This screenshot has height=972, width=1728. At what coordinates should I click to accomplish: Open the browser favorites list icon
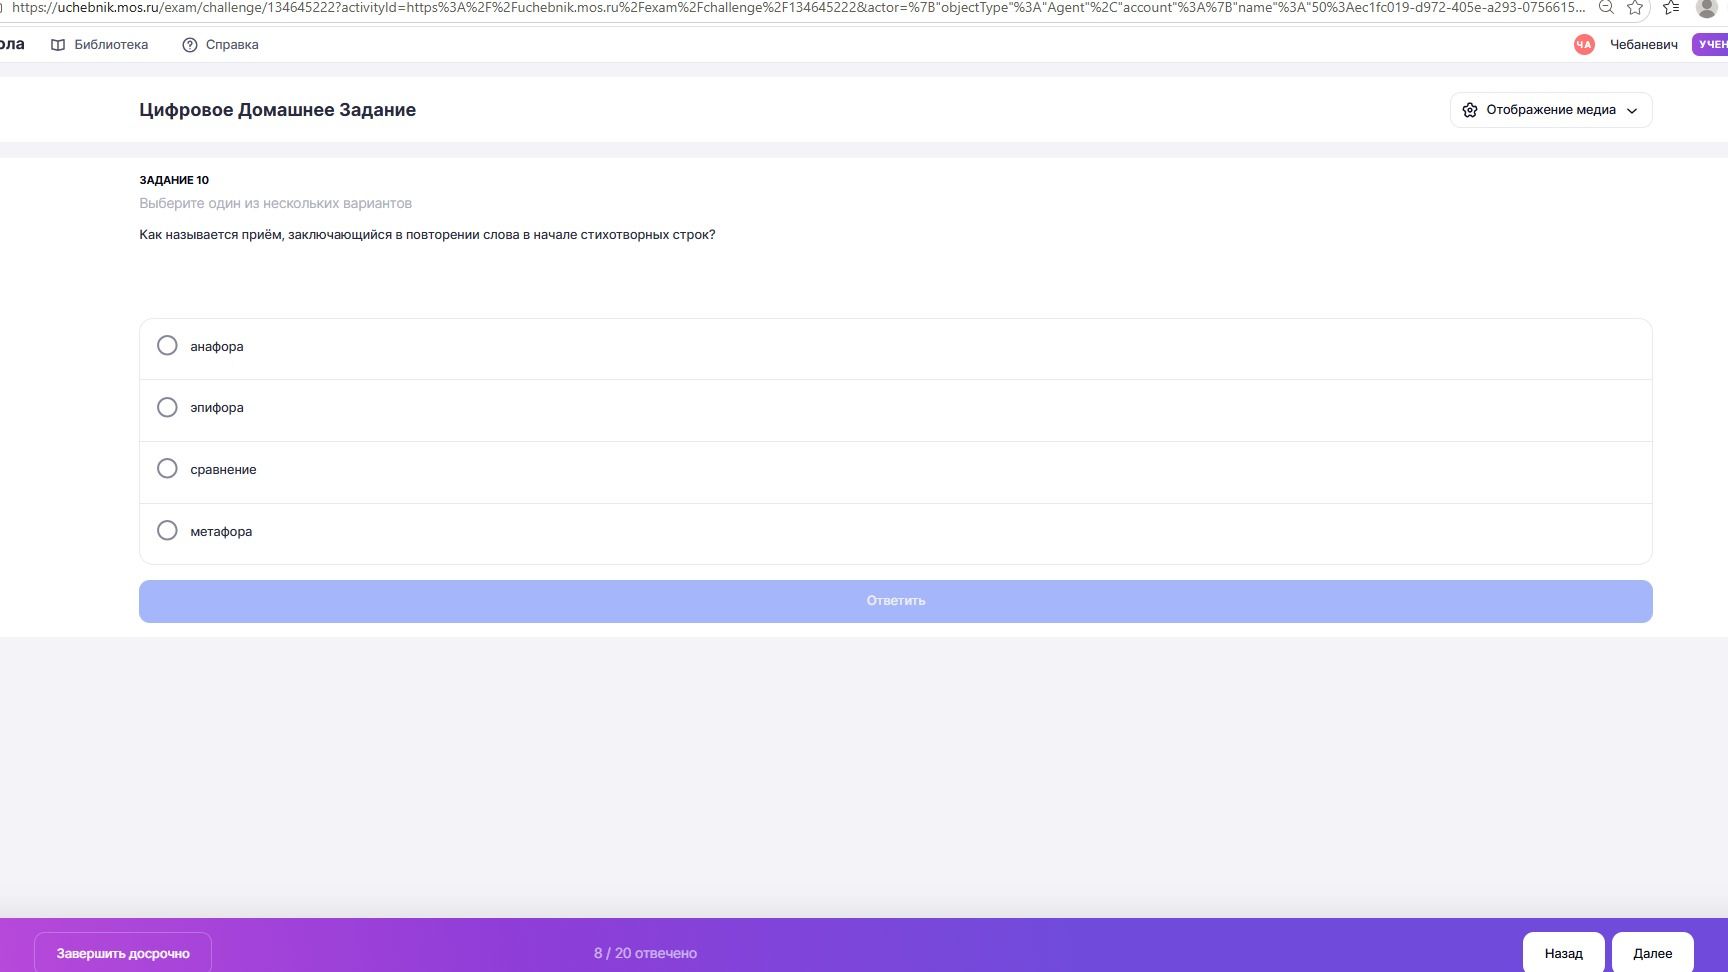(1670, 7)
